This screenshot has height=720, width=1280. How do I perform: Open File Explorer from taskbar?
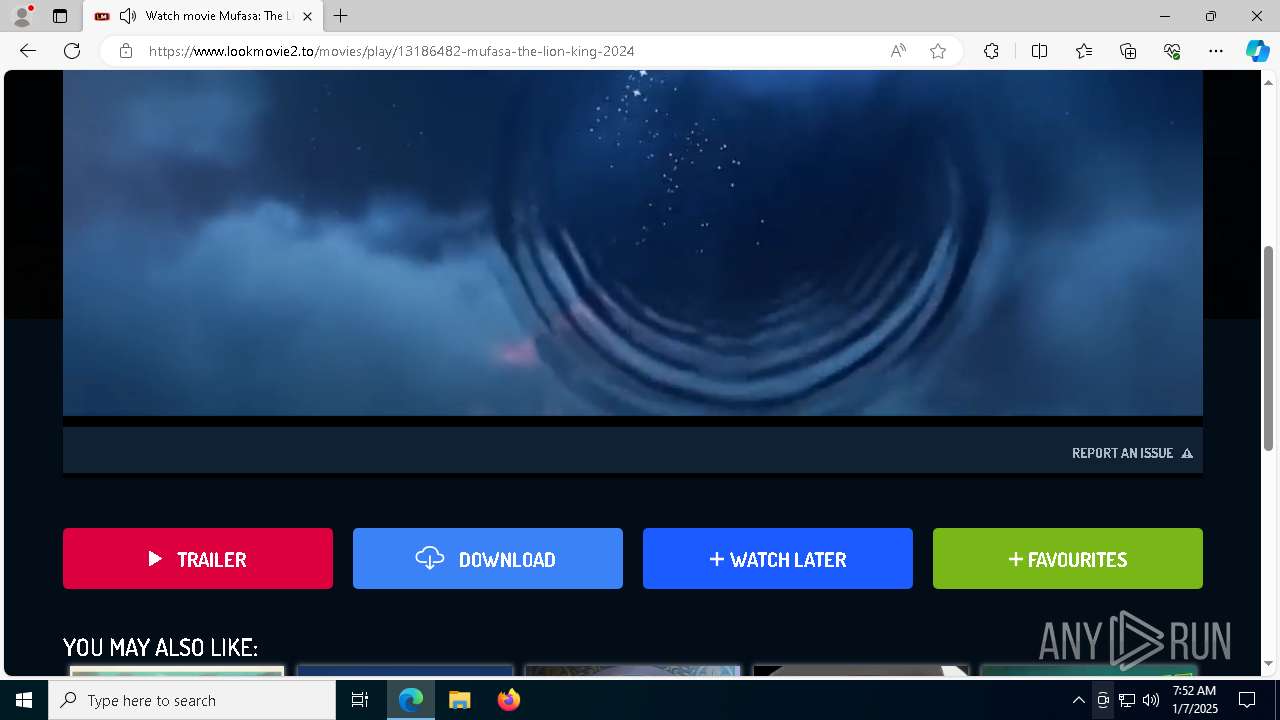459,700
